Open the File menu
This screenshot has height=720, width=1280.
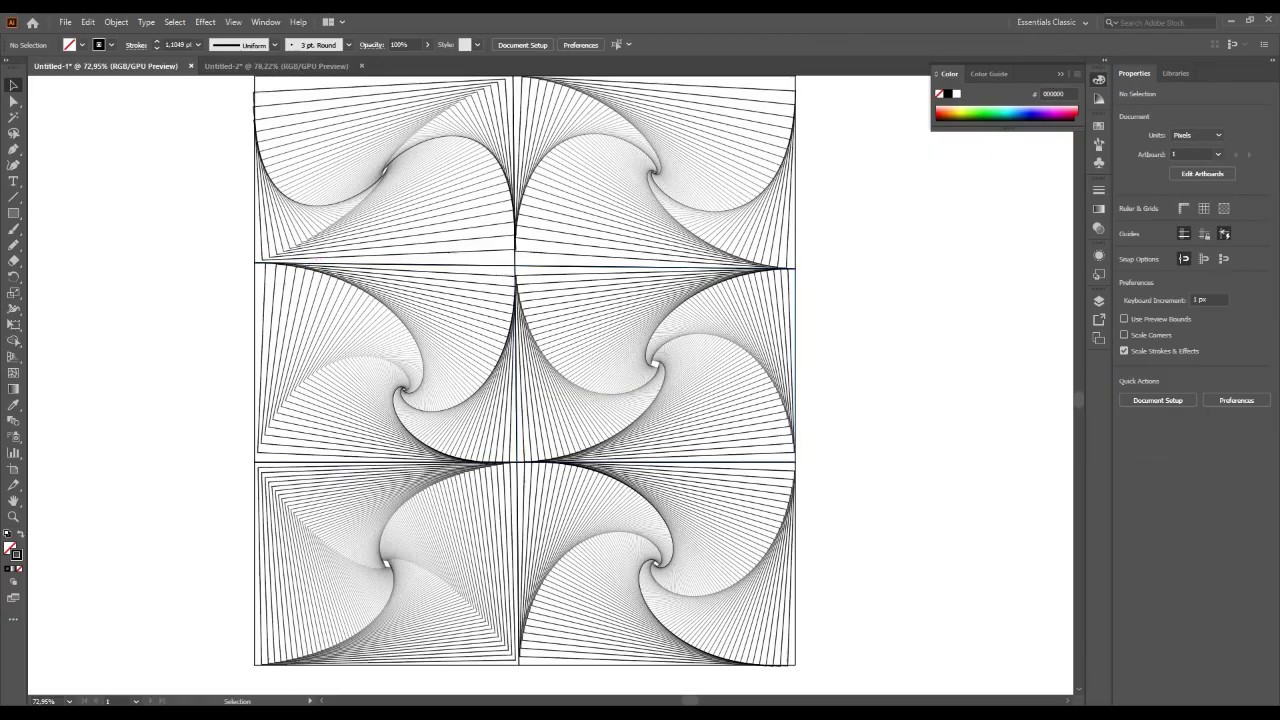click(65, 22)
